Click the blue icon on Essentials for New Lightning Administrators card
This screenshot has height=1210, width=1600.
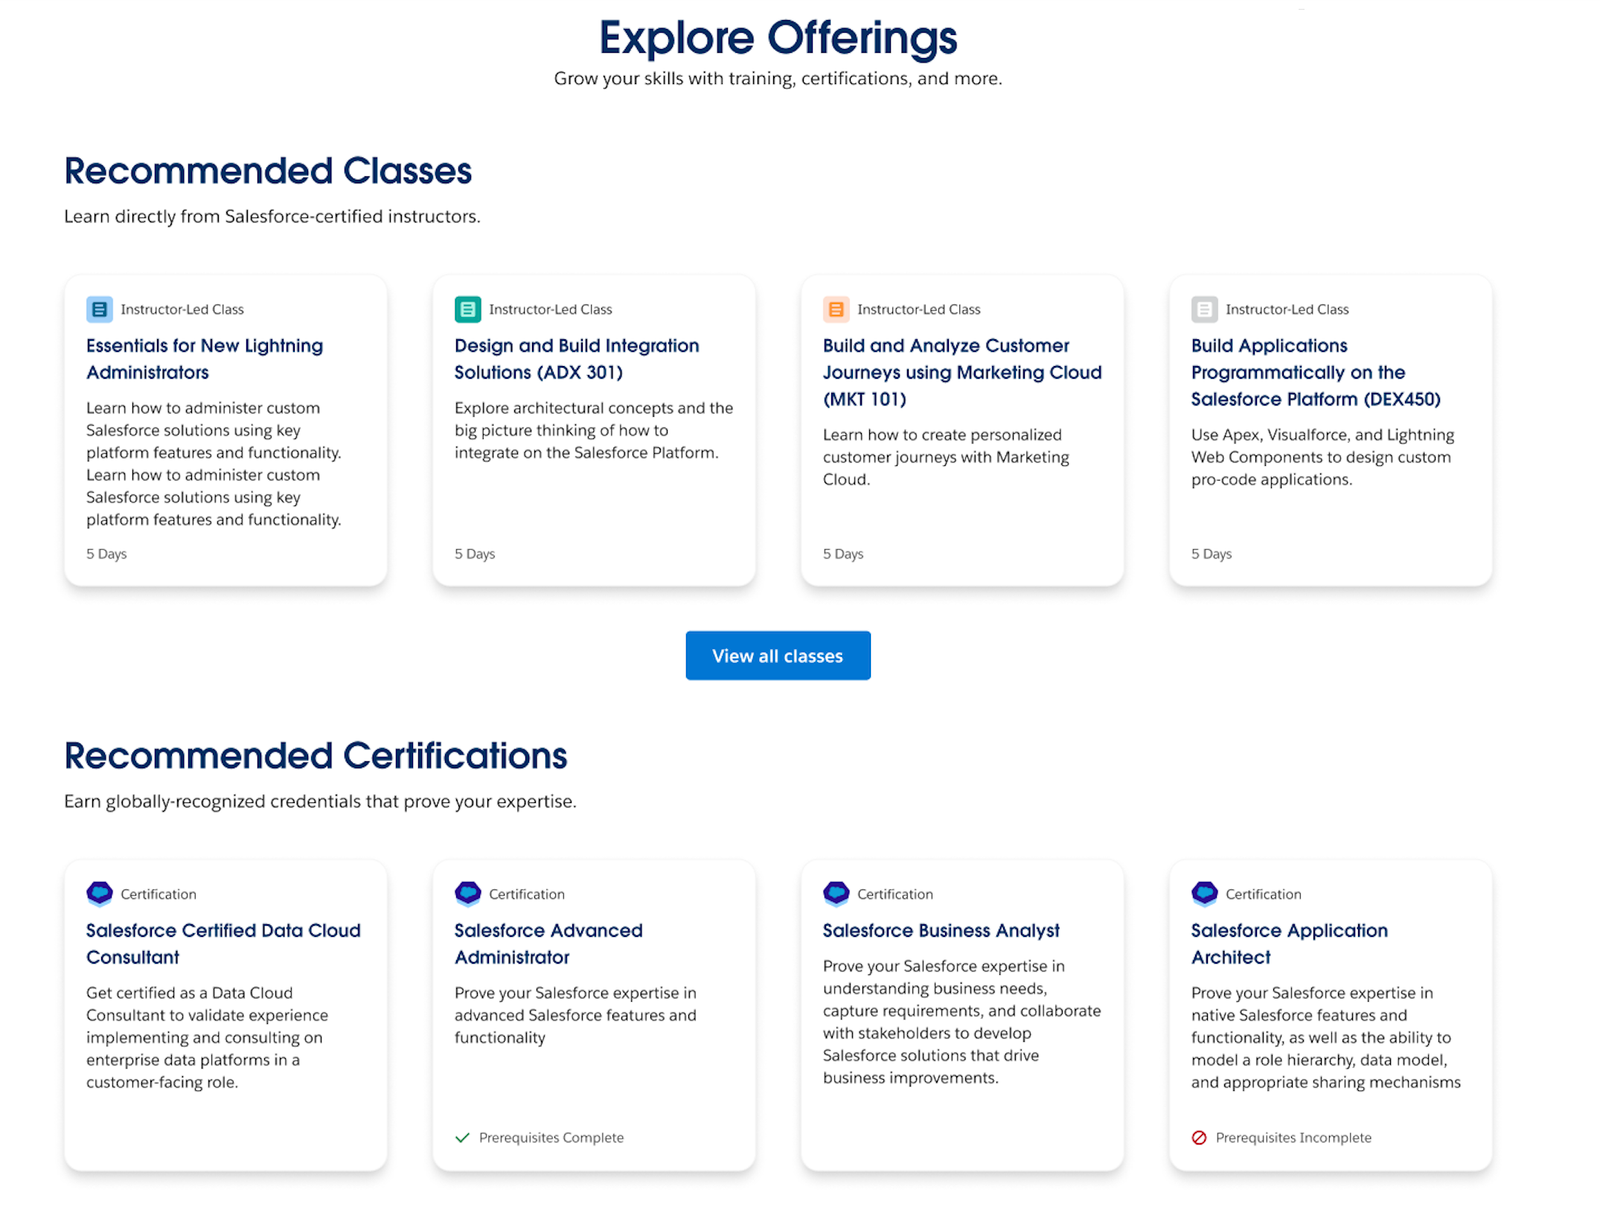tap(99, 309)
